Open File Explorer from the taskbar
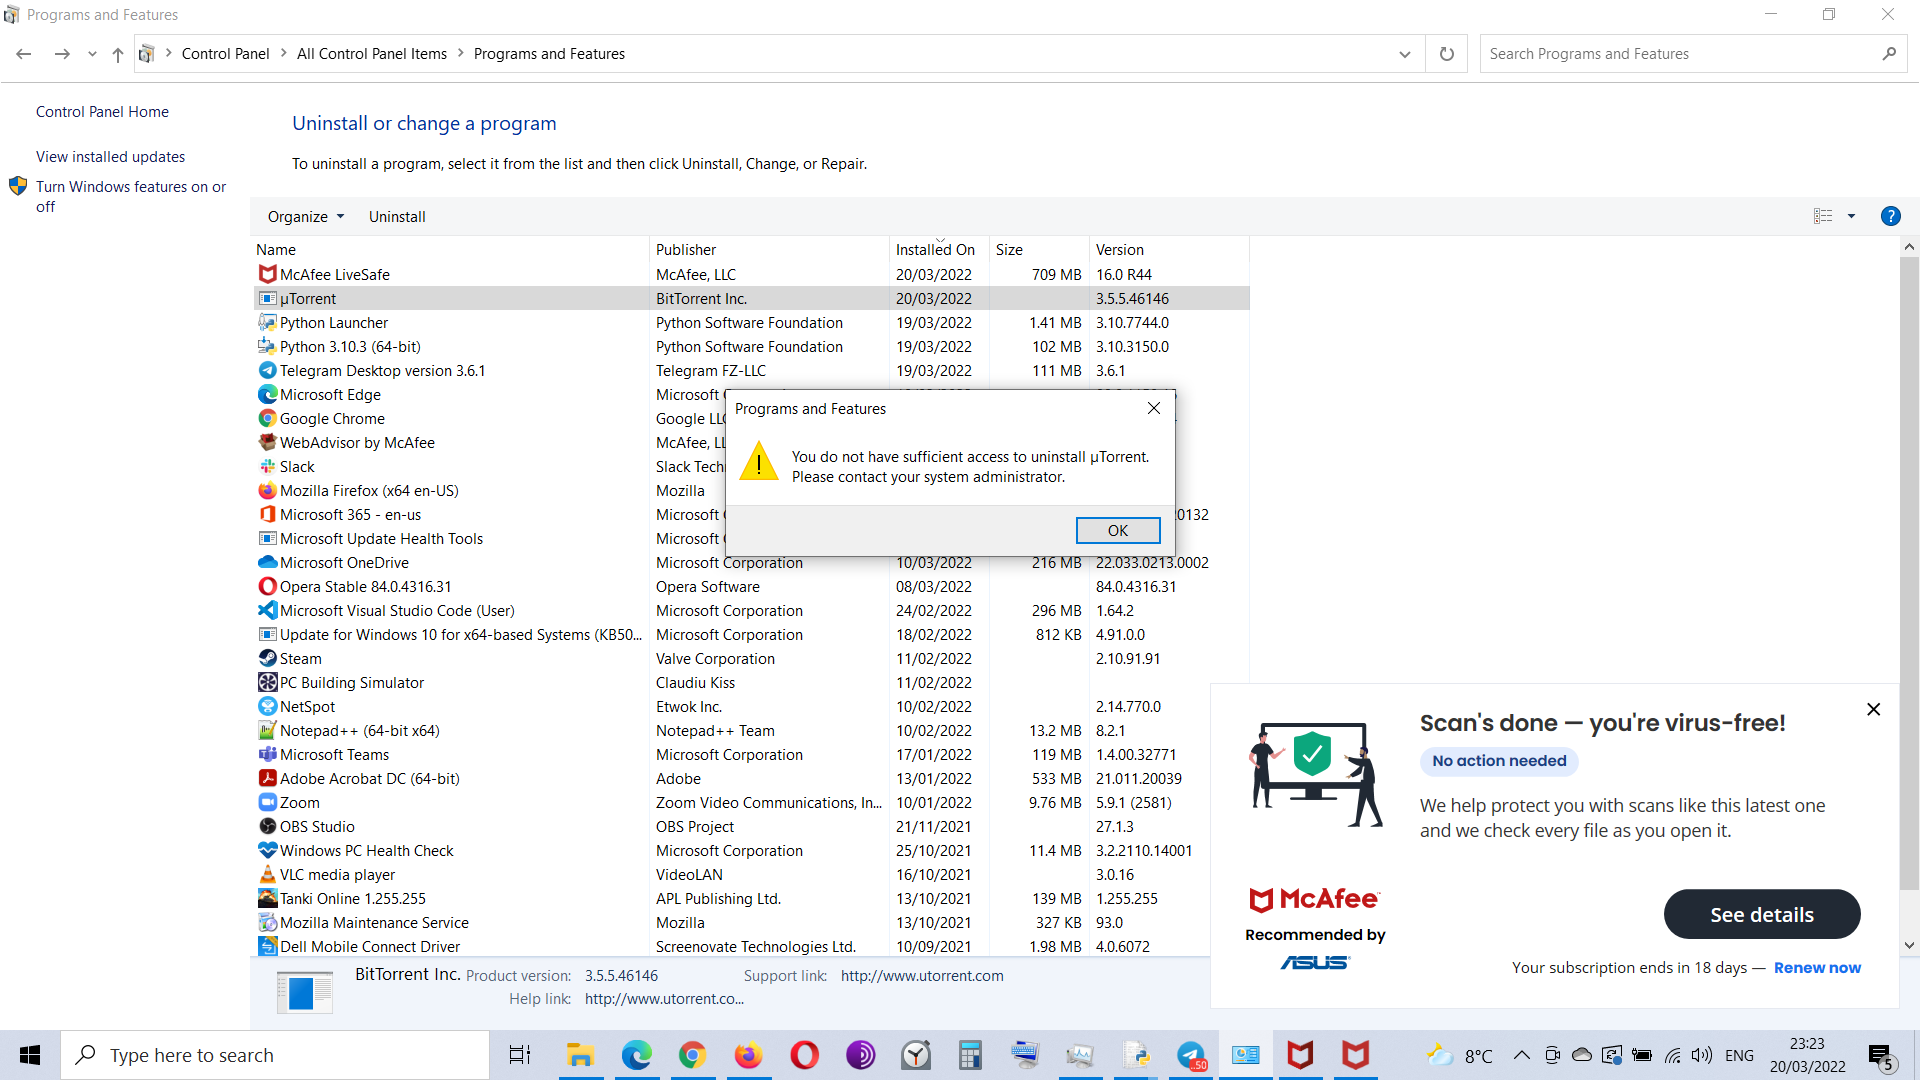 click(580, 1055)
